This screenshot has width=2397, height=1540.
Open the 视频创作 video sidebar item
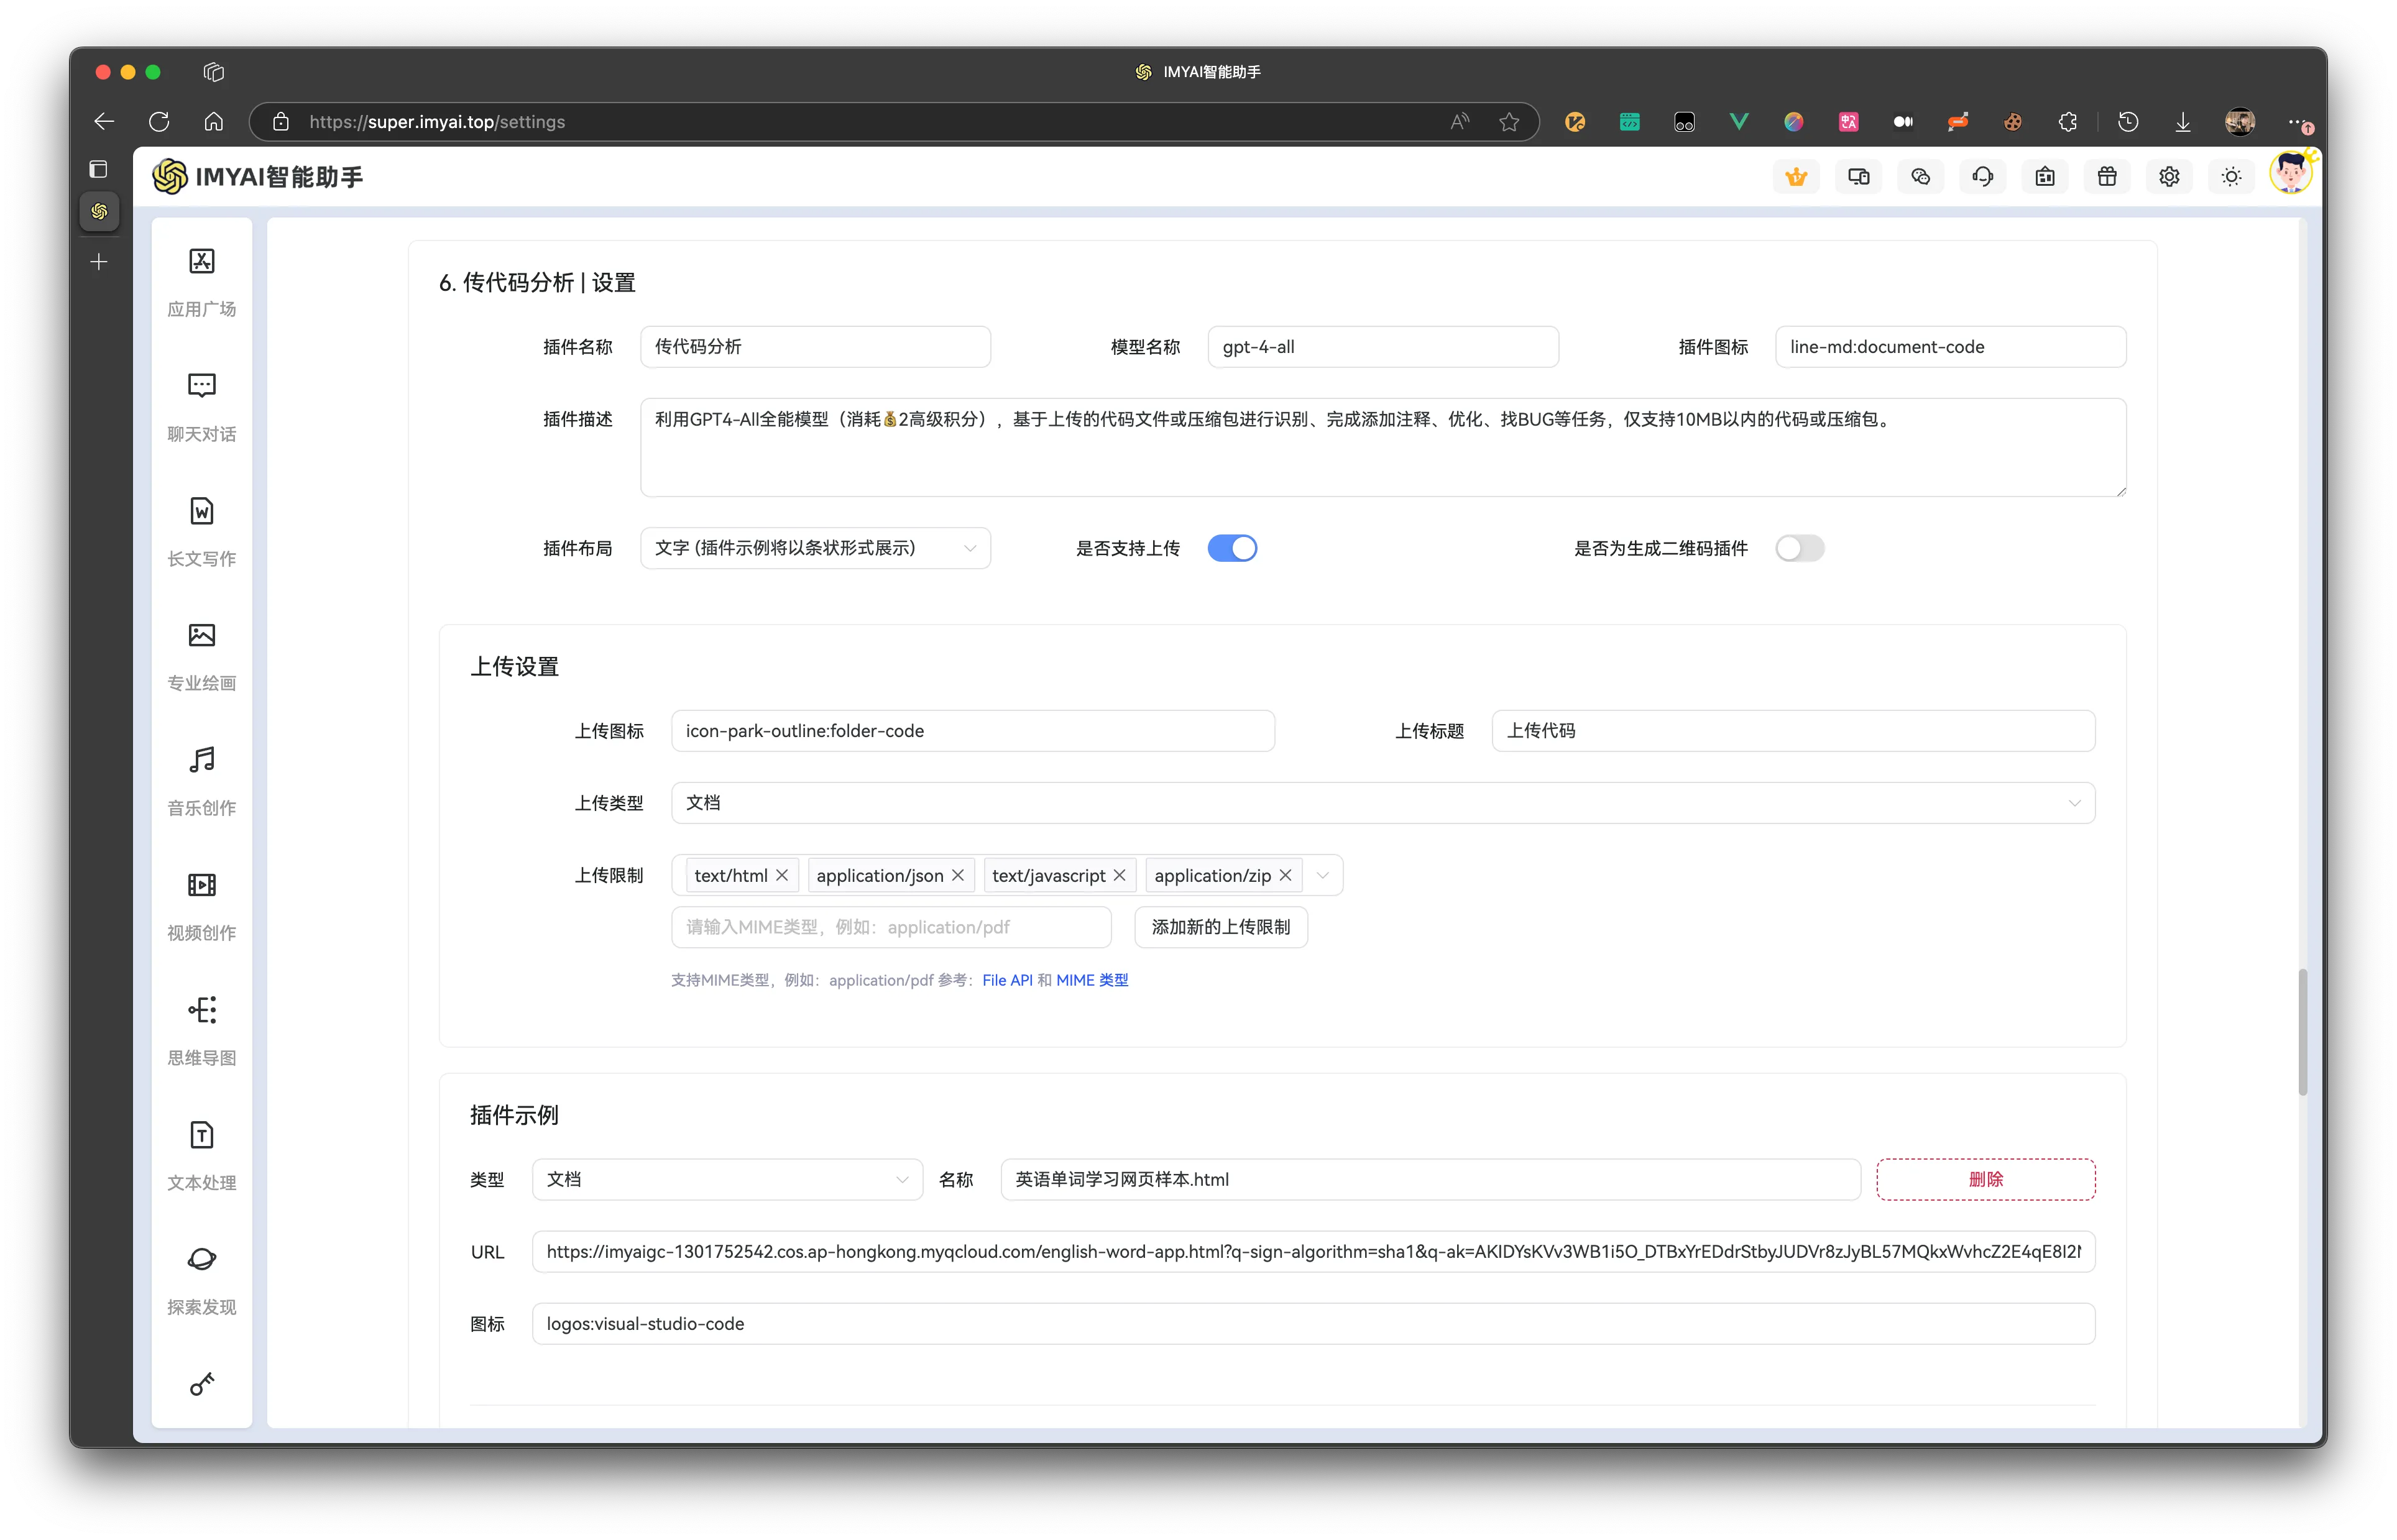coord(201,907)
